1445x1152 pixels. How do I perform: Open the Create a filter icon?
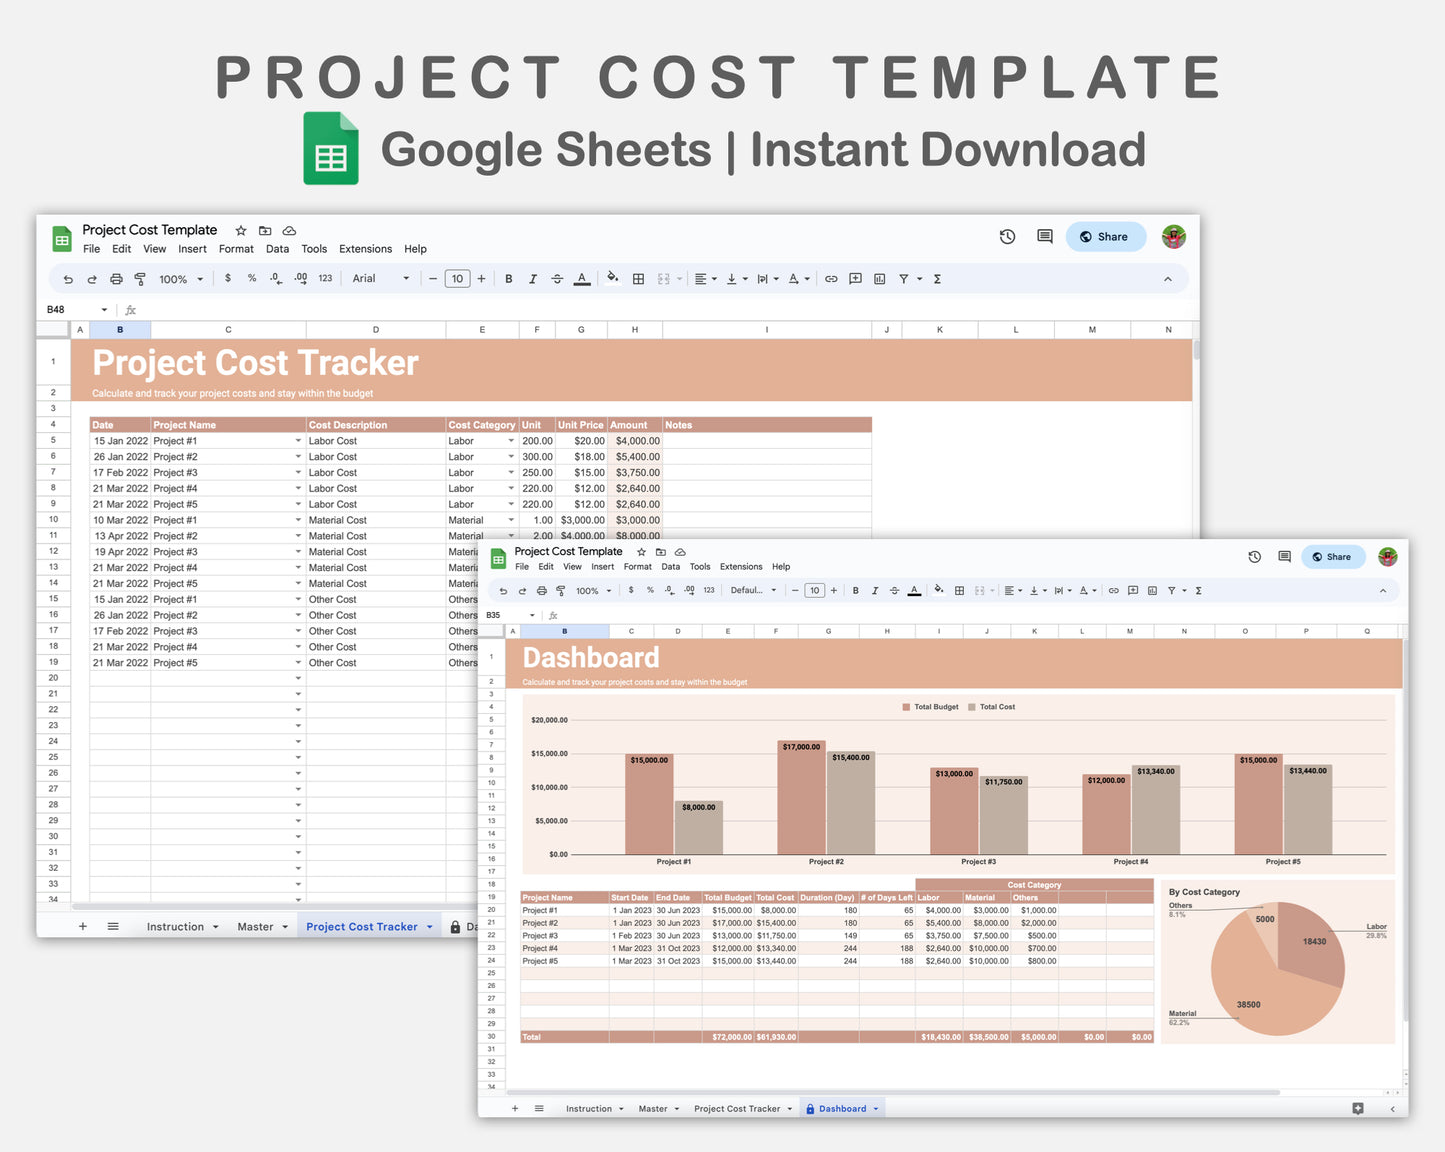(x=905, y=278)
